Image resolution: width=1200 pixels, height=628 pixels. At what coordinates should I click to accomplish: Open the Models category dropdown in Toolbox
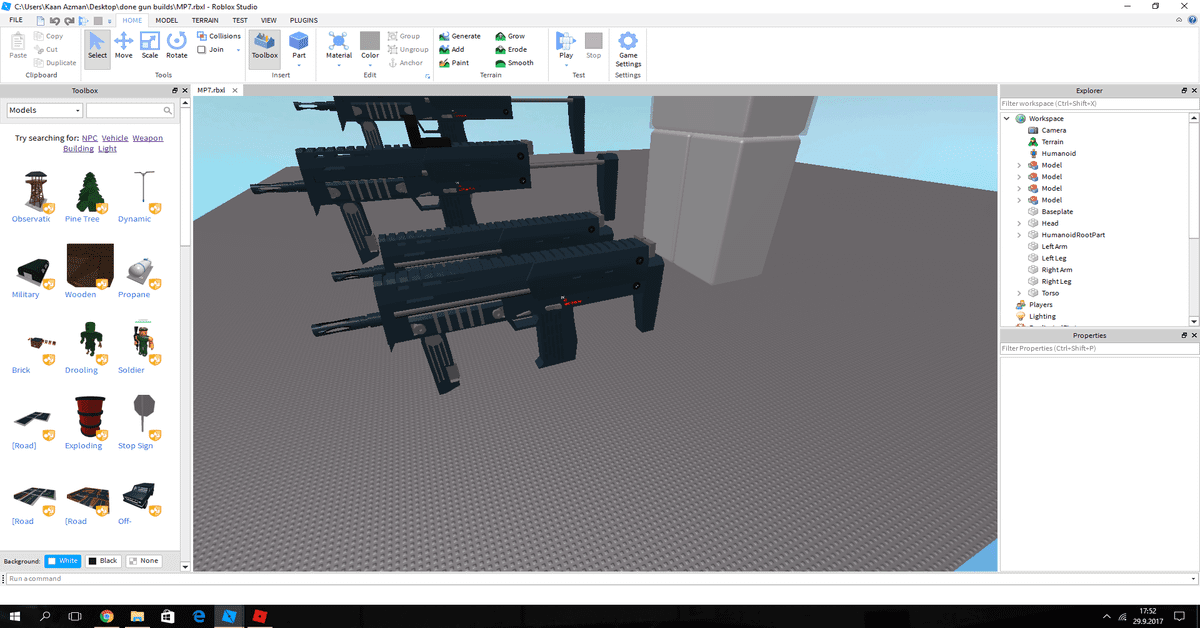pyautogui.click(x=44, y=110)
